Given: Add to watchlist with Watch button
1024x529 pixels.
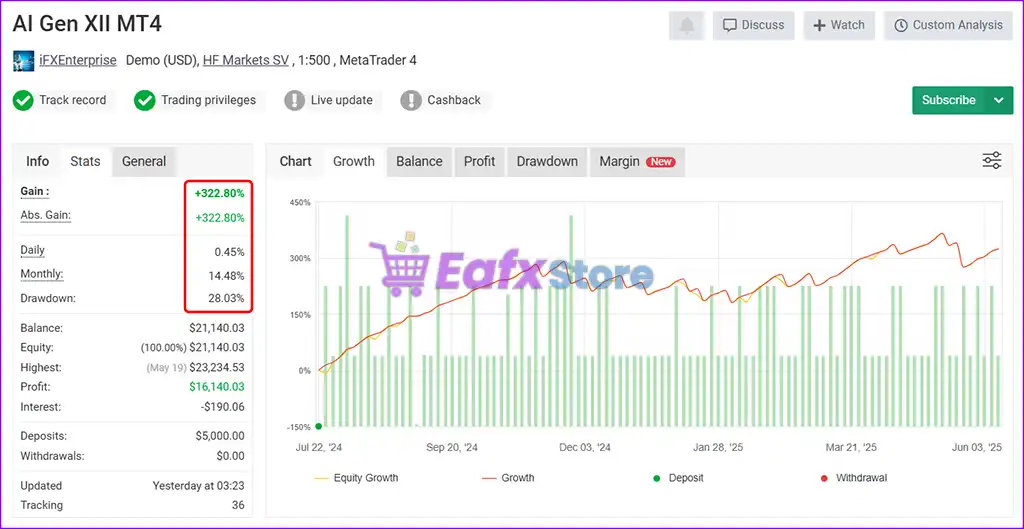Looking at the screenshot, I should tap(839, 25).
